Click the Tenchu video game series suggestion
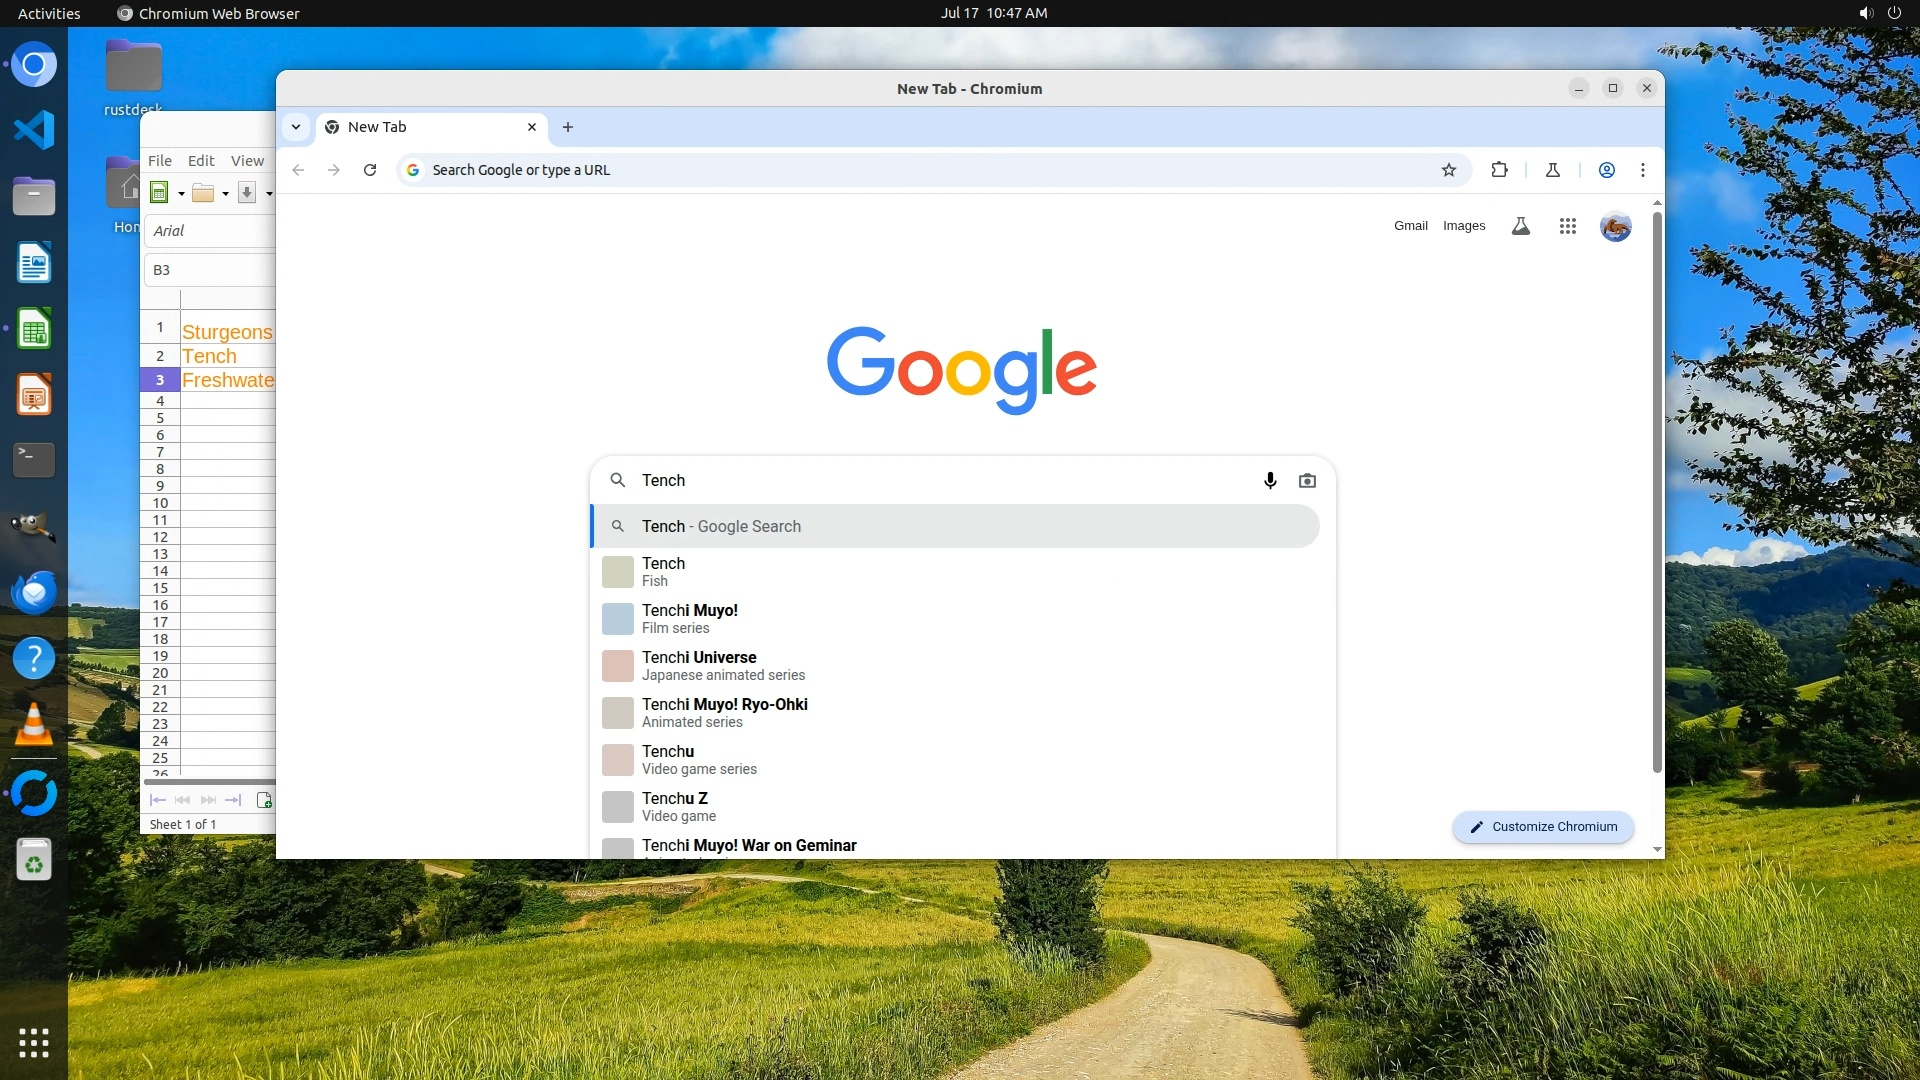Image resolution: width=1920 pixels, height=1080 pixels. tap(699, 760)
